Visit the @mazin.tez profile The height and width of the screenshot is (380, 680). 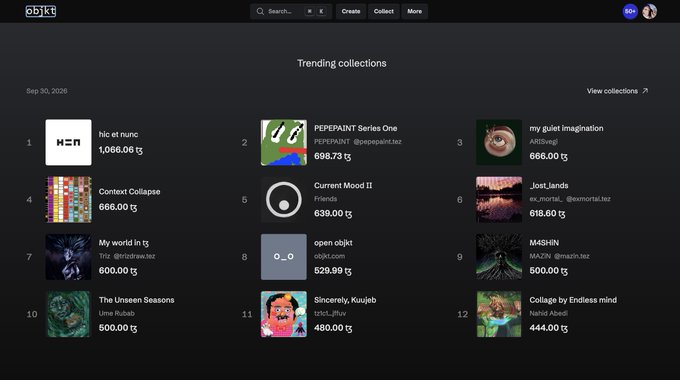click(x=572, y=256)
